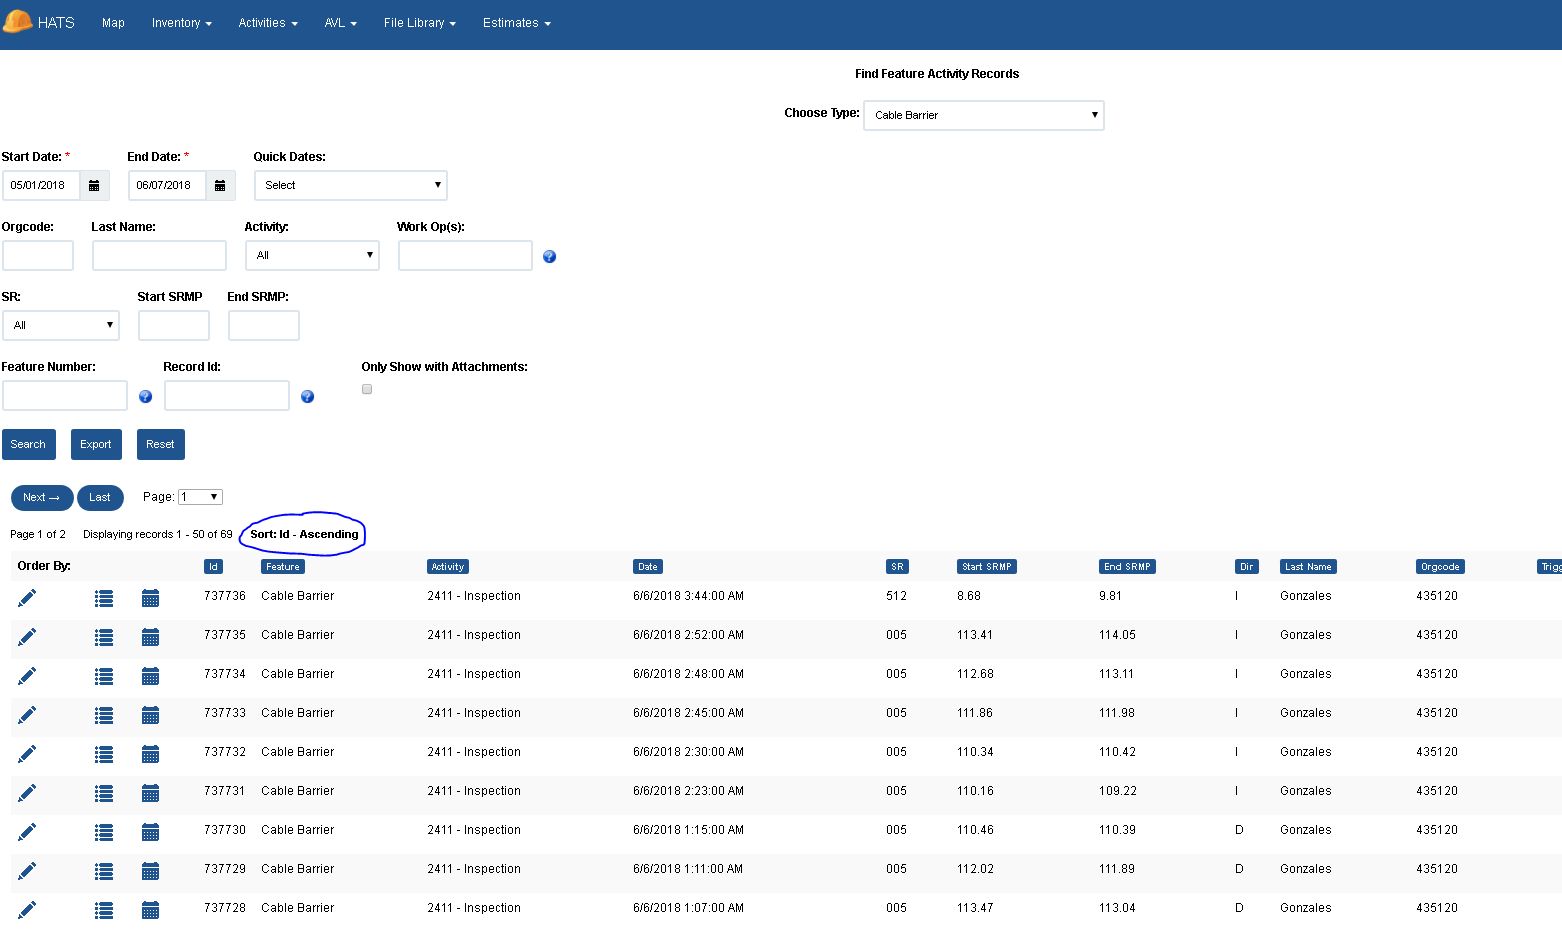1562x930 pixels.
Task: Edit record 737728 using its pencil icon
Action: click(x=27, y=910)
